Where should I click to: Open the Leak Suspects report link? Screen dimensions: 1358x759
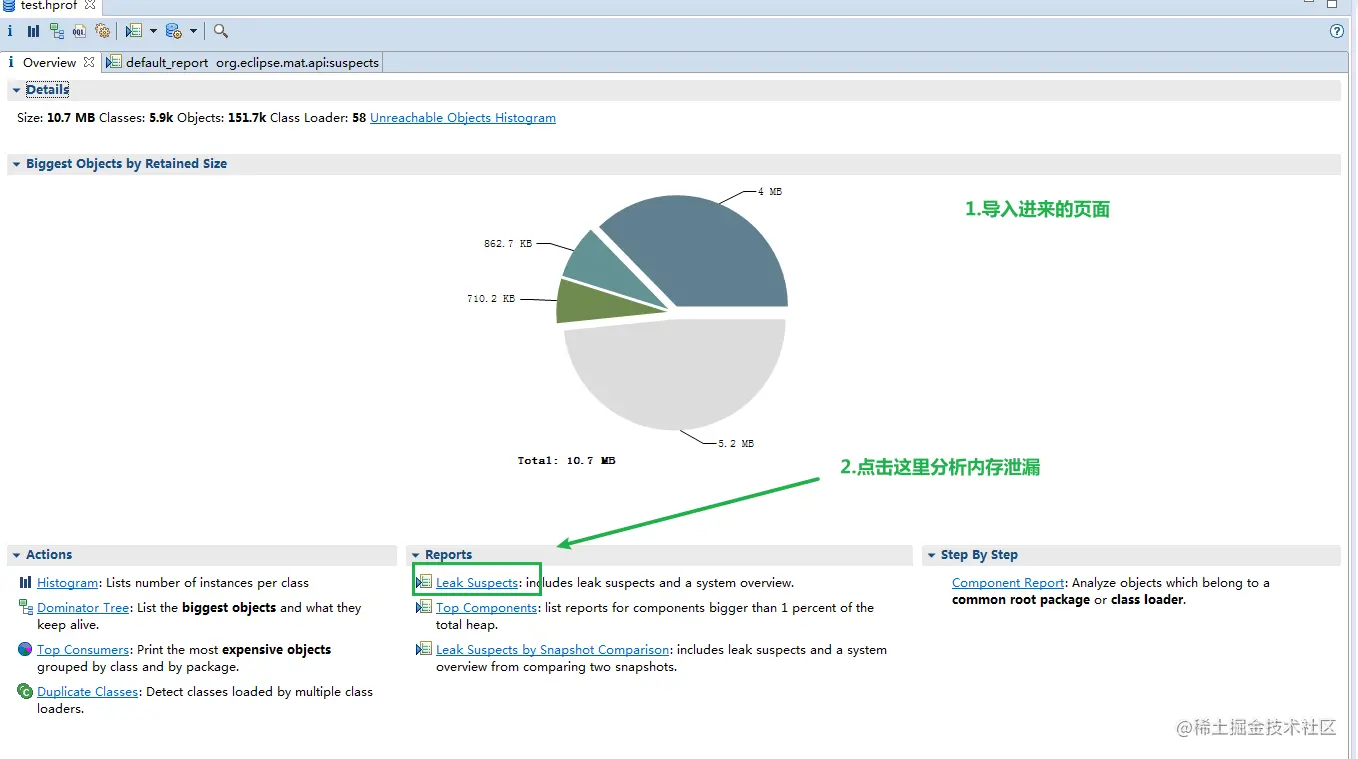click(477, 583)
